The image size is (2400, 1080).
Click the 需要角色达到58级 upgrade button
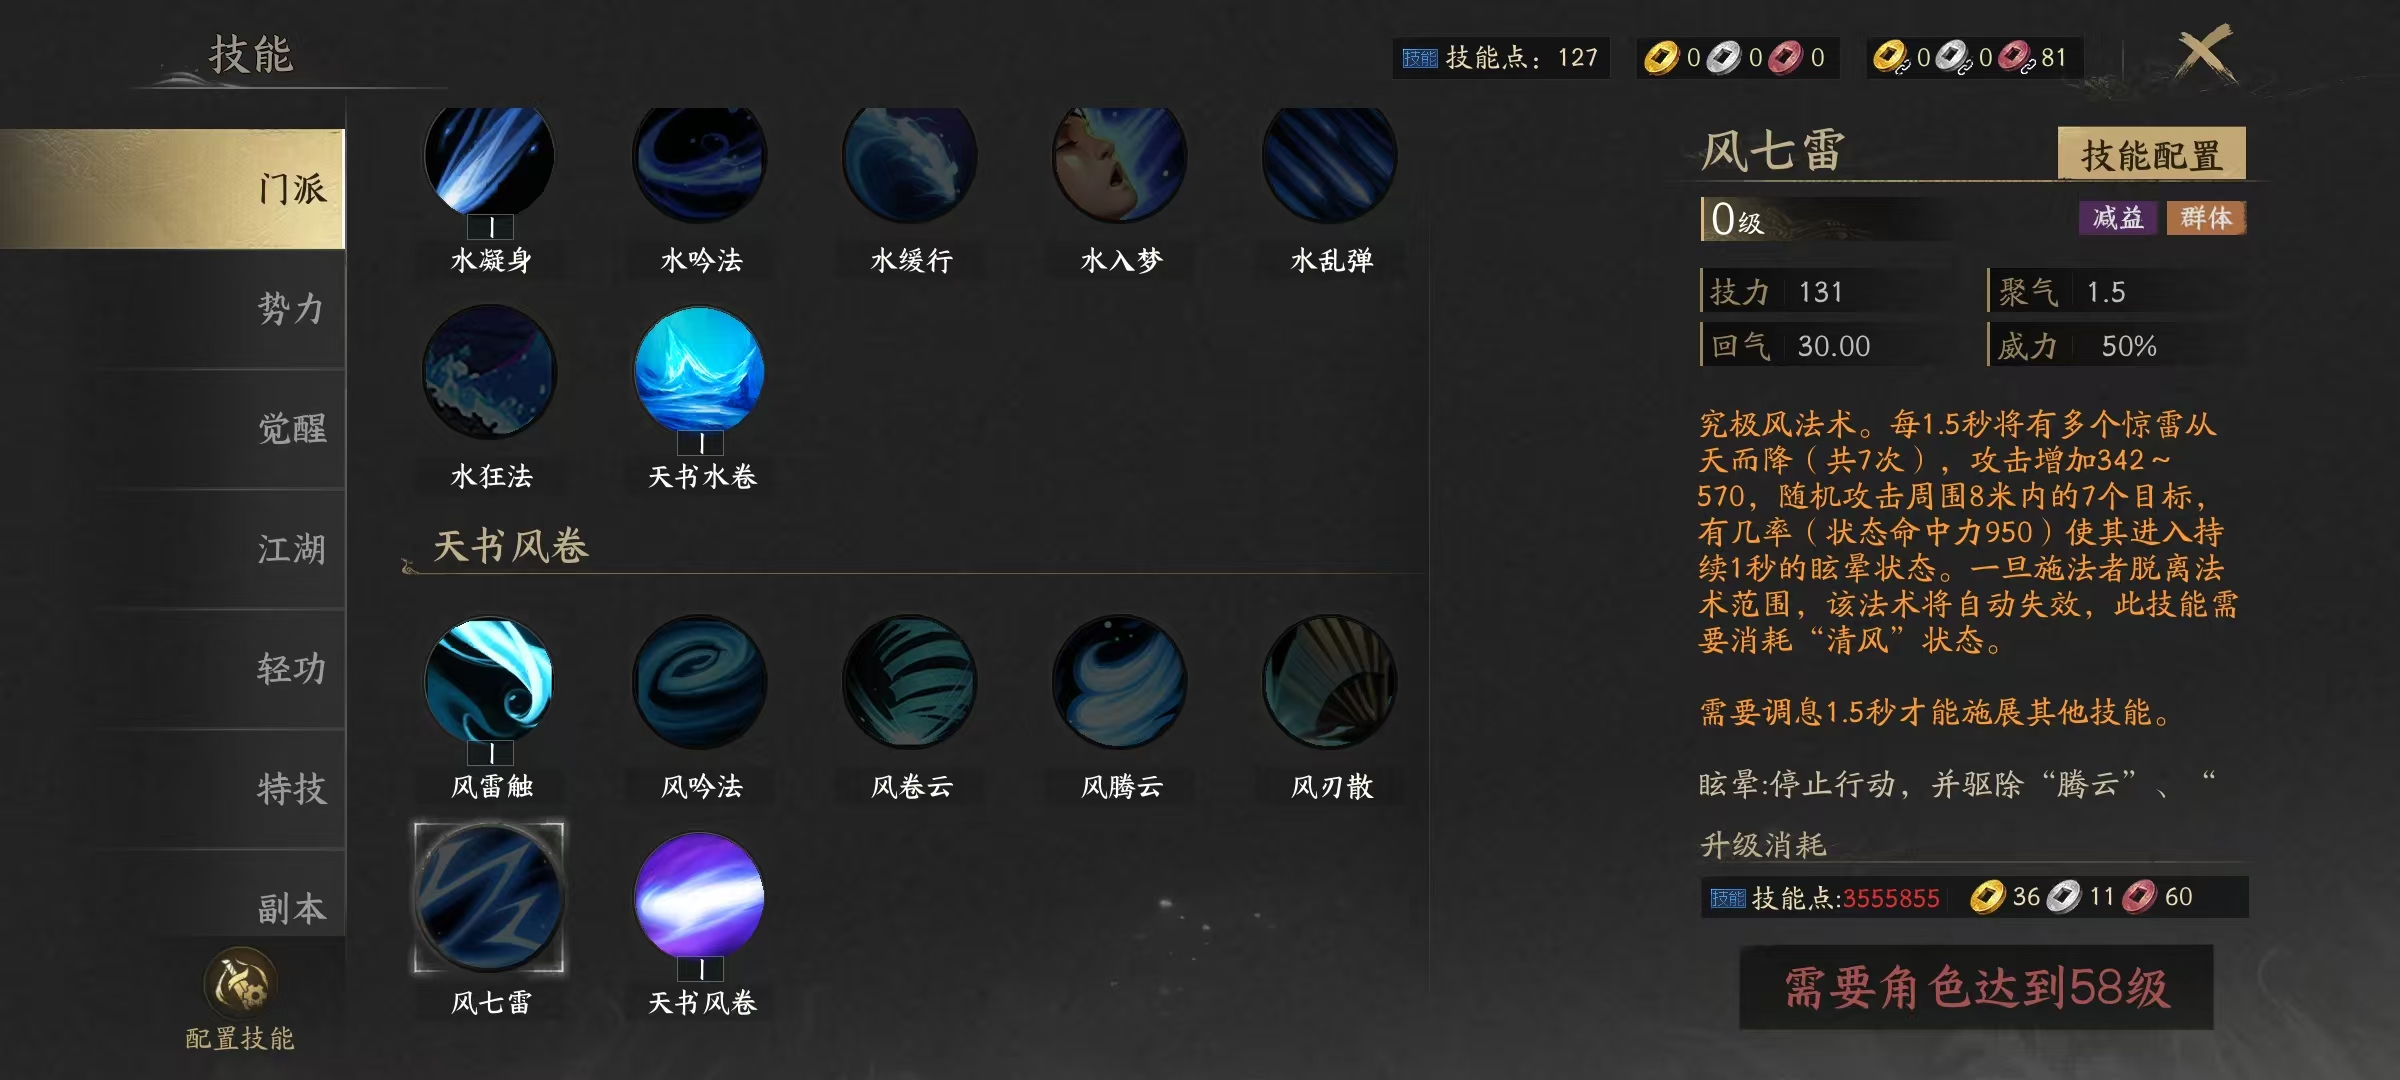pyautogui.click(x=1976, y=988)
